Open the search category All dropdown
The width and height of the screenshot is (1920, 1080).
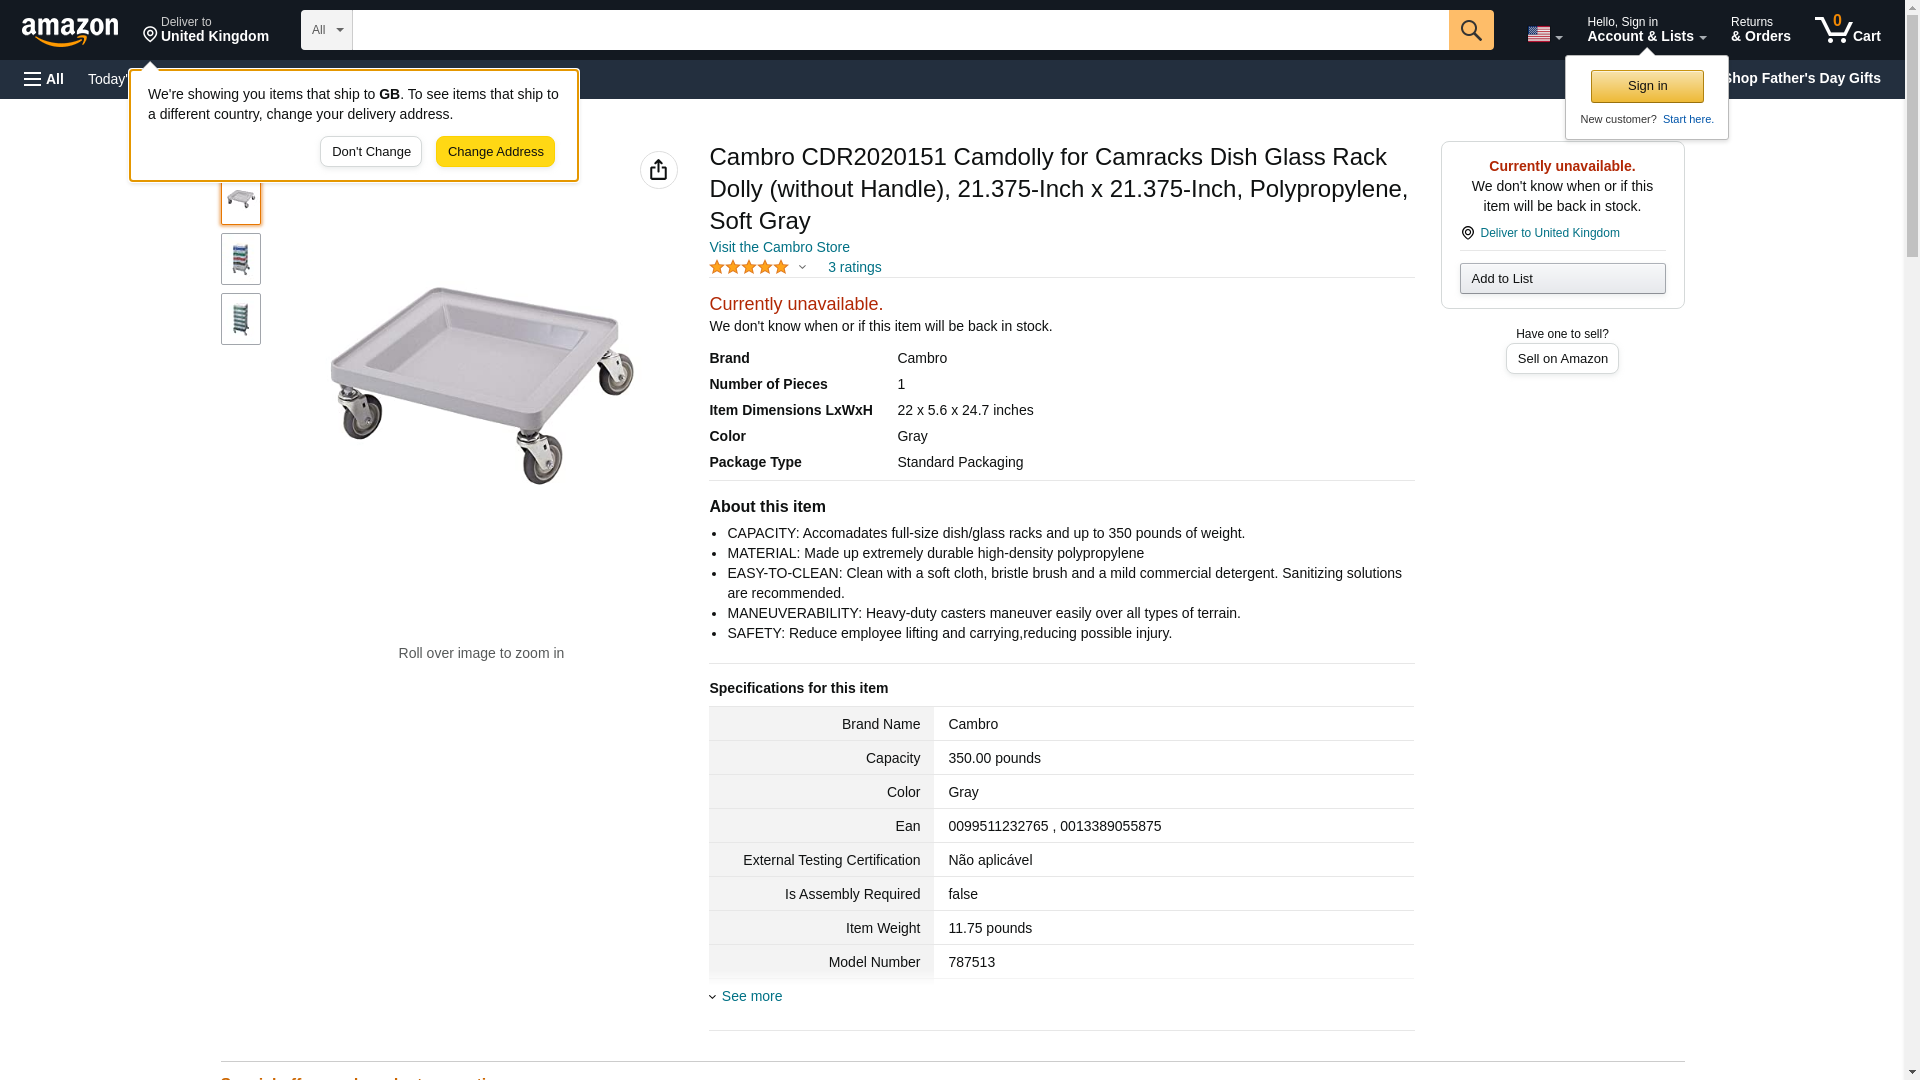coord(326,30)
